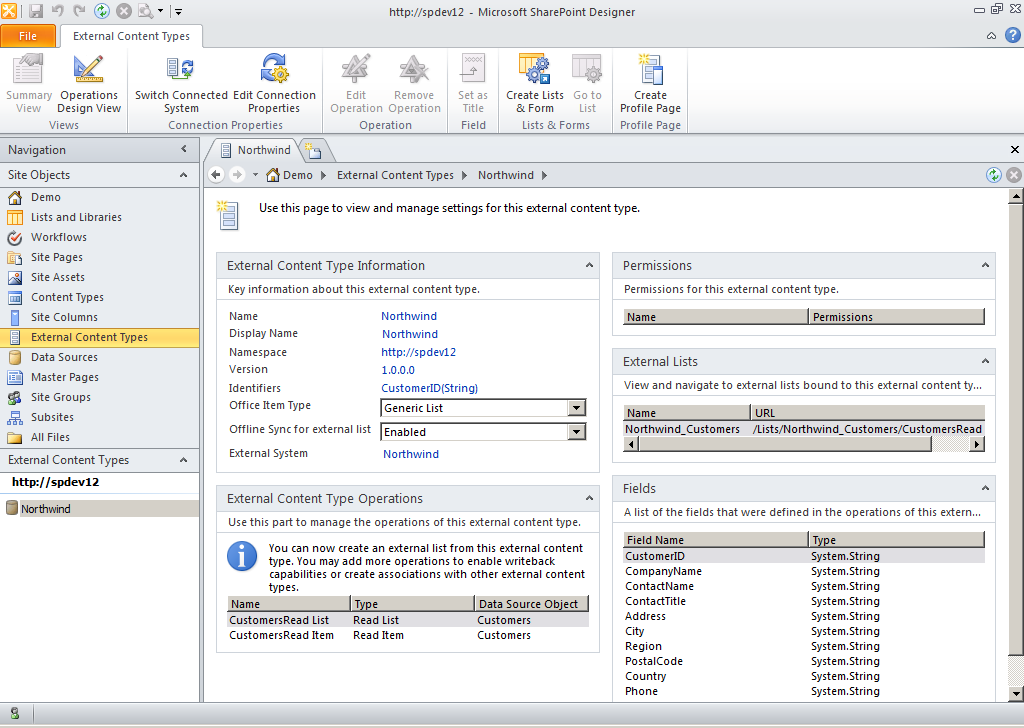Click Switch Connected System icon
The height and width of the screenshot is (728, 1024).
click(180, 69)
